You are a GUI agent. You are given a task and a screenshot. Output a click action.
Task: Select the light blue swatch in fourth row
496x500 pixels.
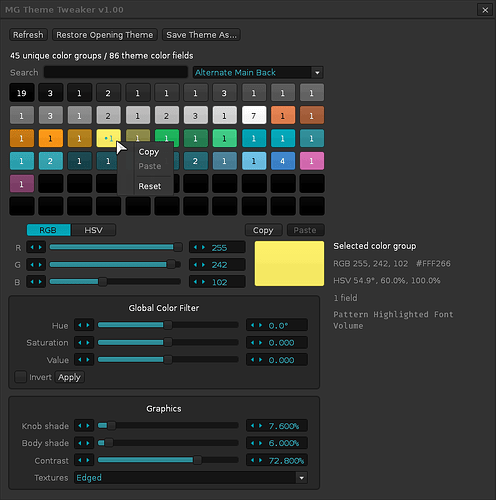coord(254,161)
